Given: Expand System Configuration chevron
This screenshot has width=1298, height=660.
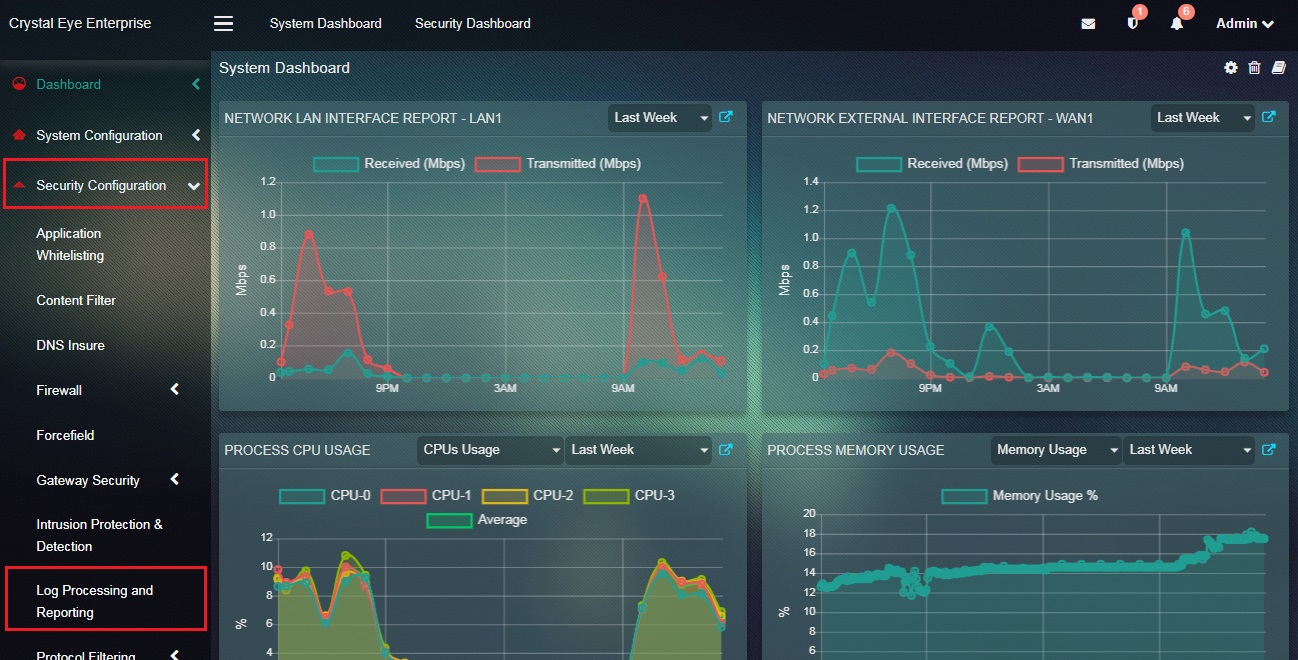Looking at the screenshot, I should [x=196, y=135].
